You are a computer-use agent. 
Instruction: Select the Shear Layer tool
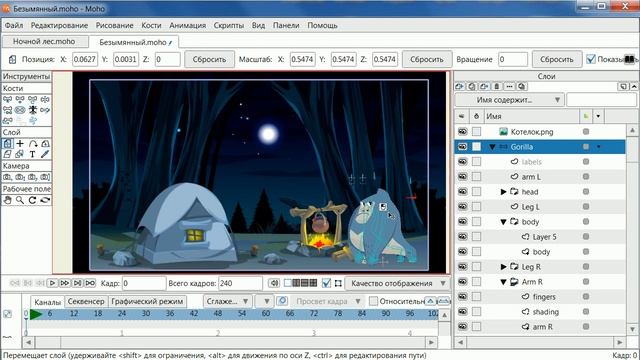coord(8,154)
